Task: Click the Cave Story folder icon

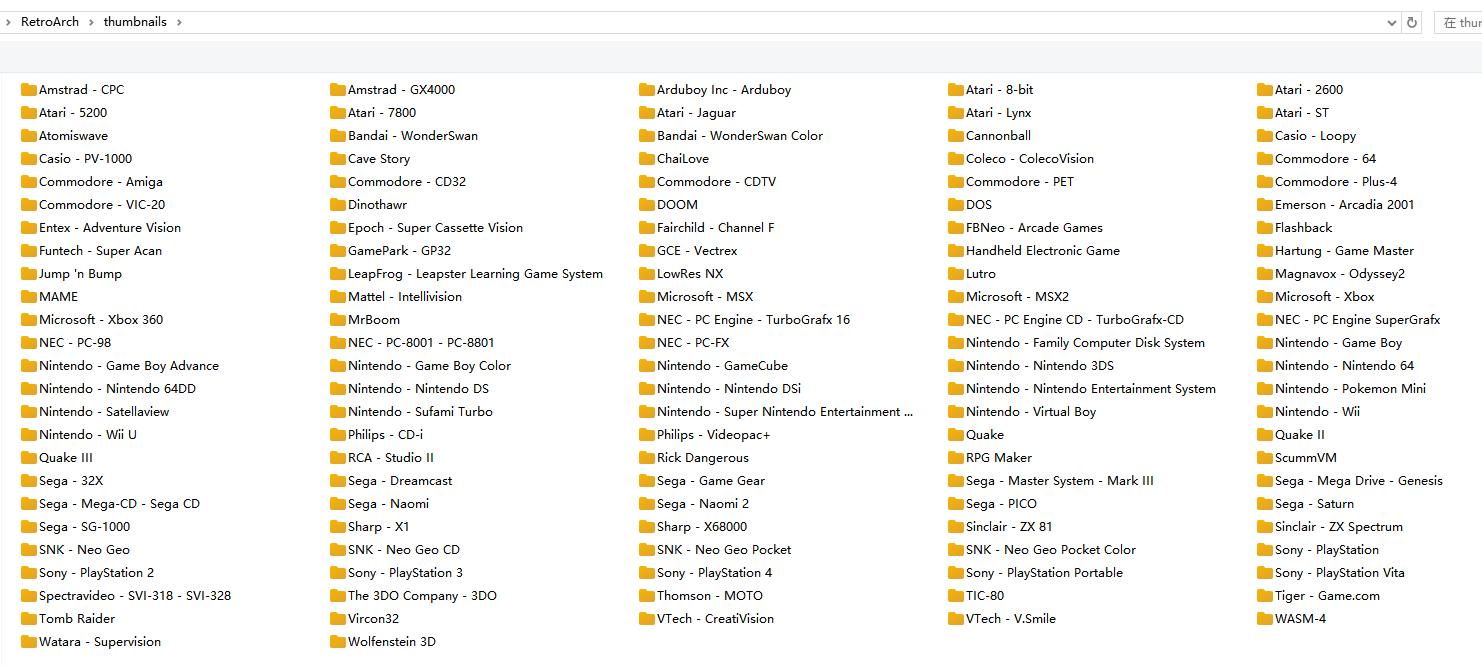Action: click(337, 159)
